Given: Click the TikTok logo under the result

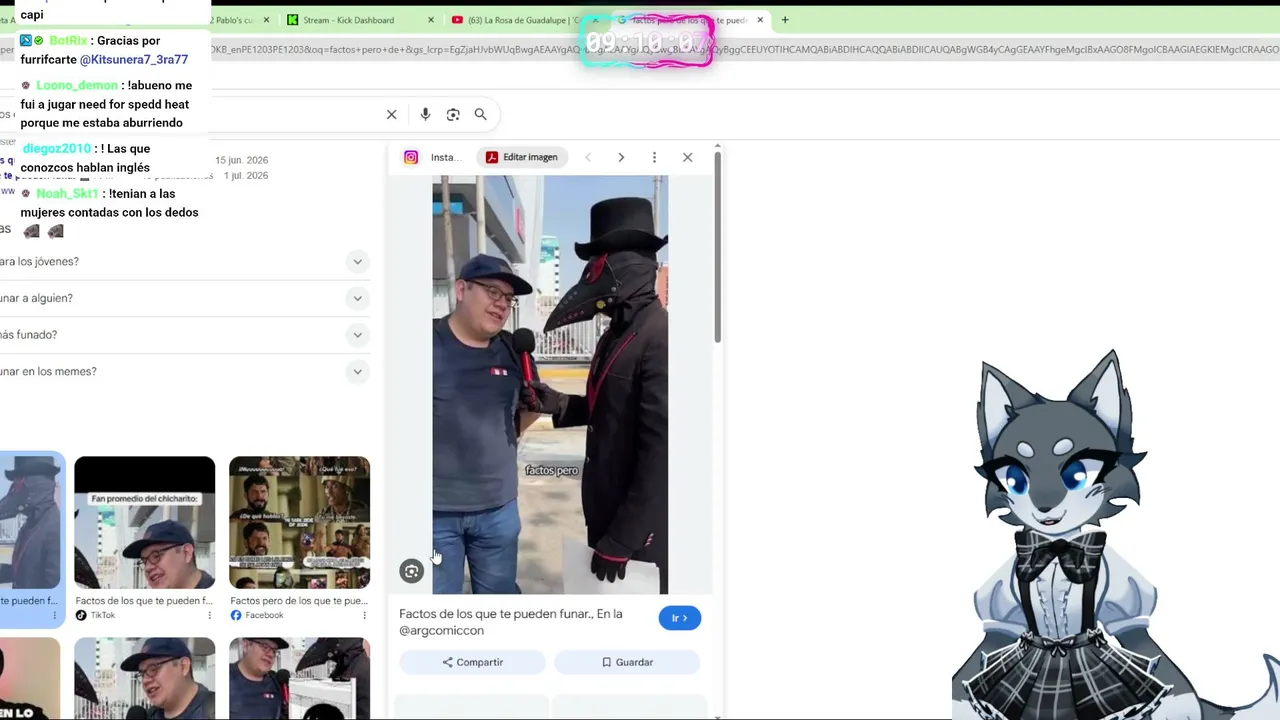Looking at the screenshot, I should [81, 615].
